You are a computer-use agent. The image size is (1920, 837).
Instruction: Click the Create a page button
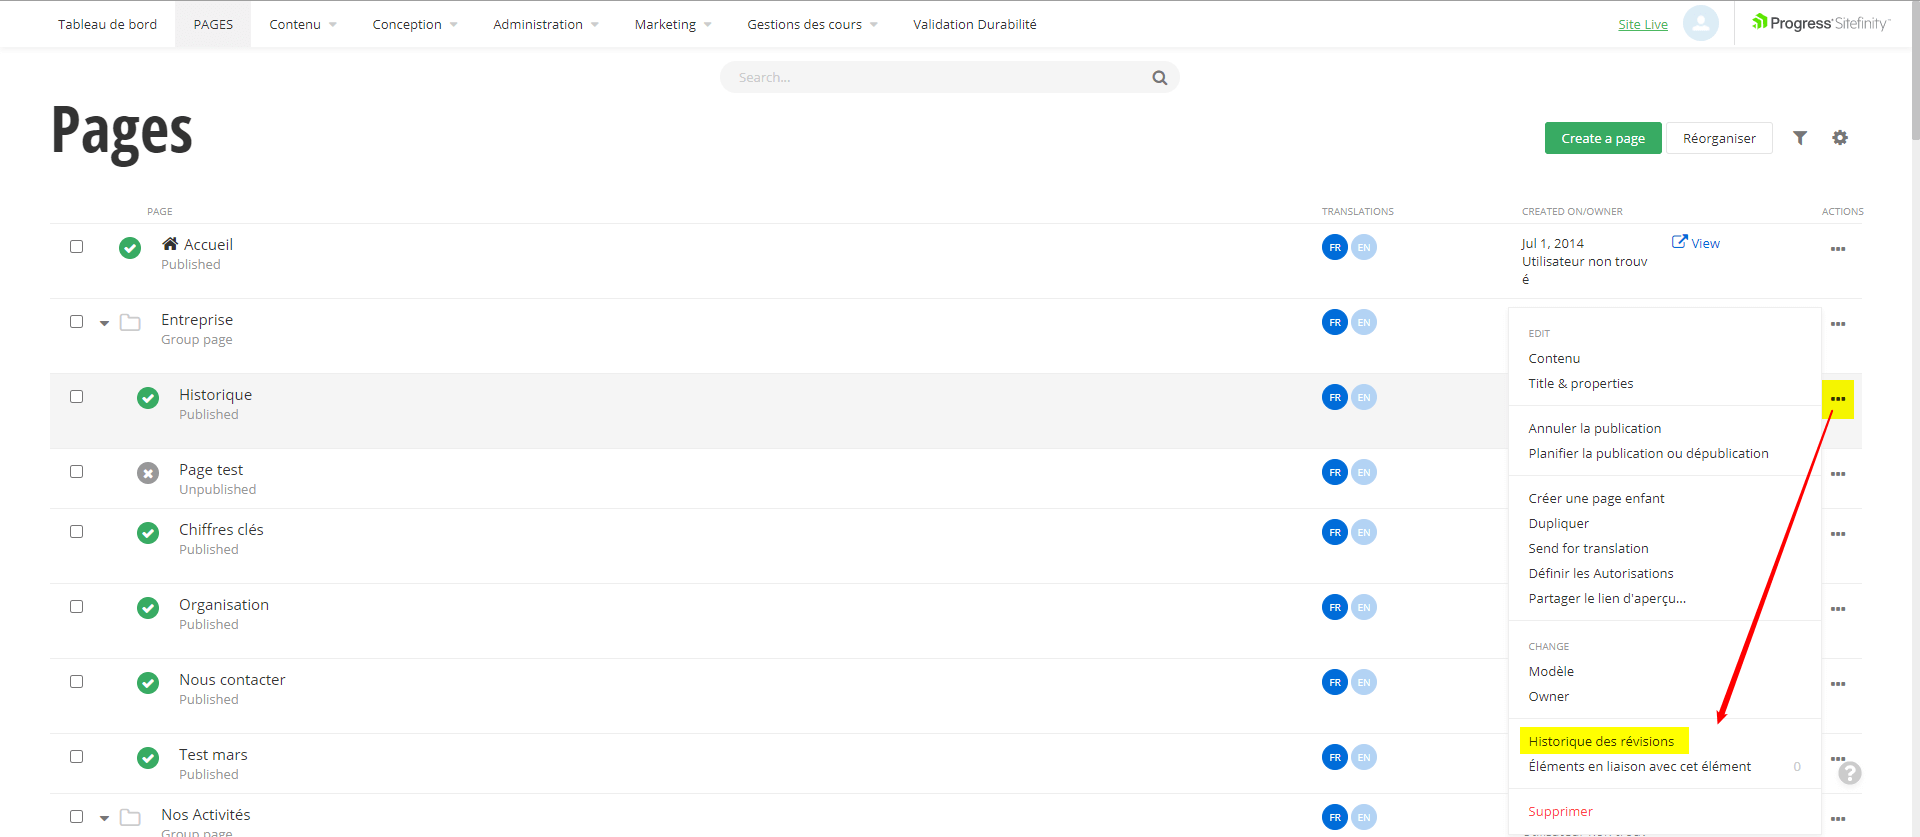[1602, 138]
